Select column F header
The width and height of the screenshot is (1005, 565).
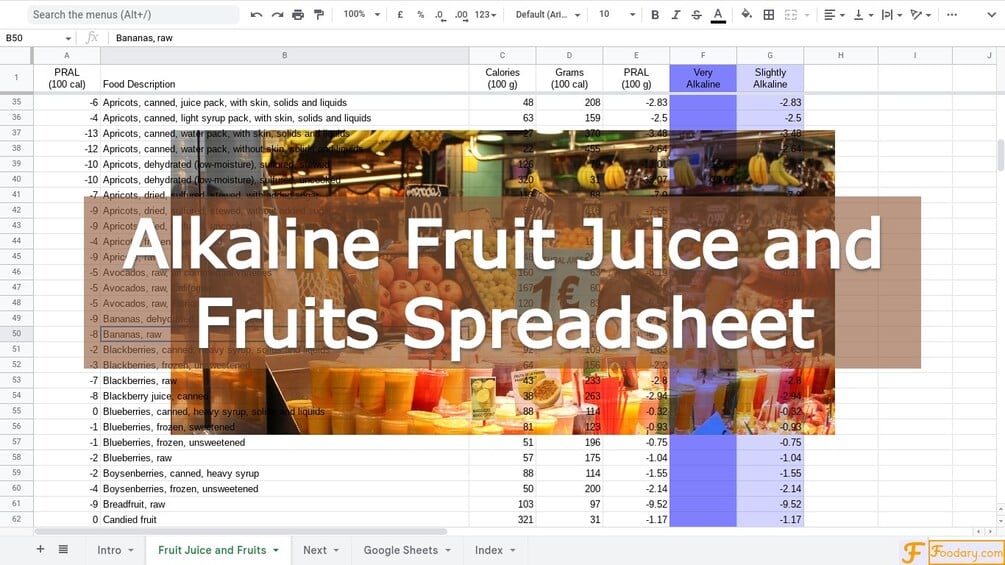point(703,55)
